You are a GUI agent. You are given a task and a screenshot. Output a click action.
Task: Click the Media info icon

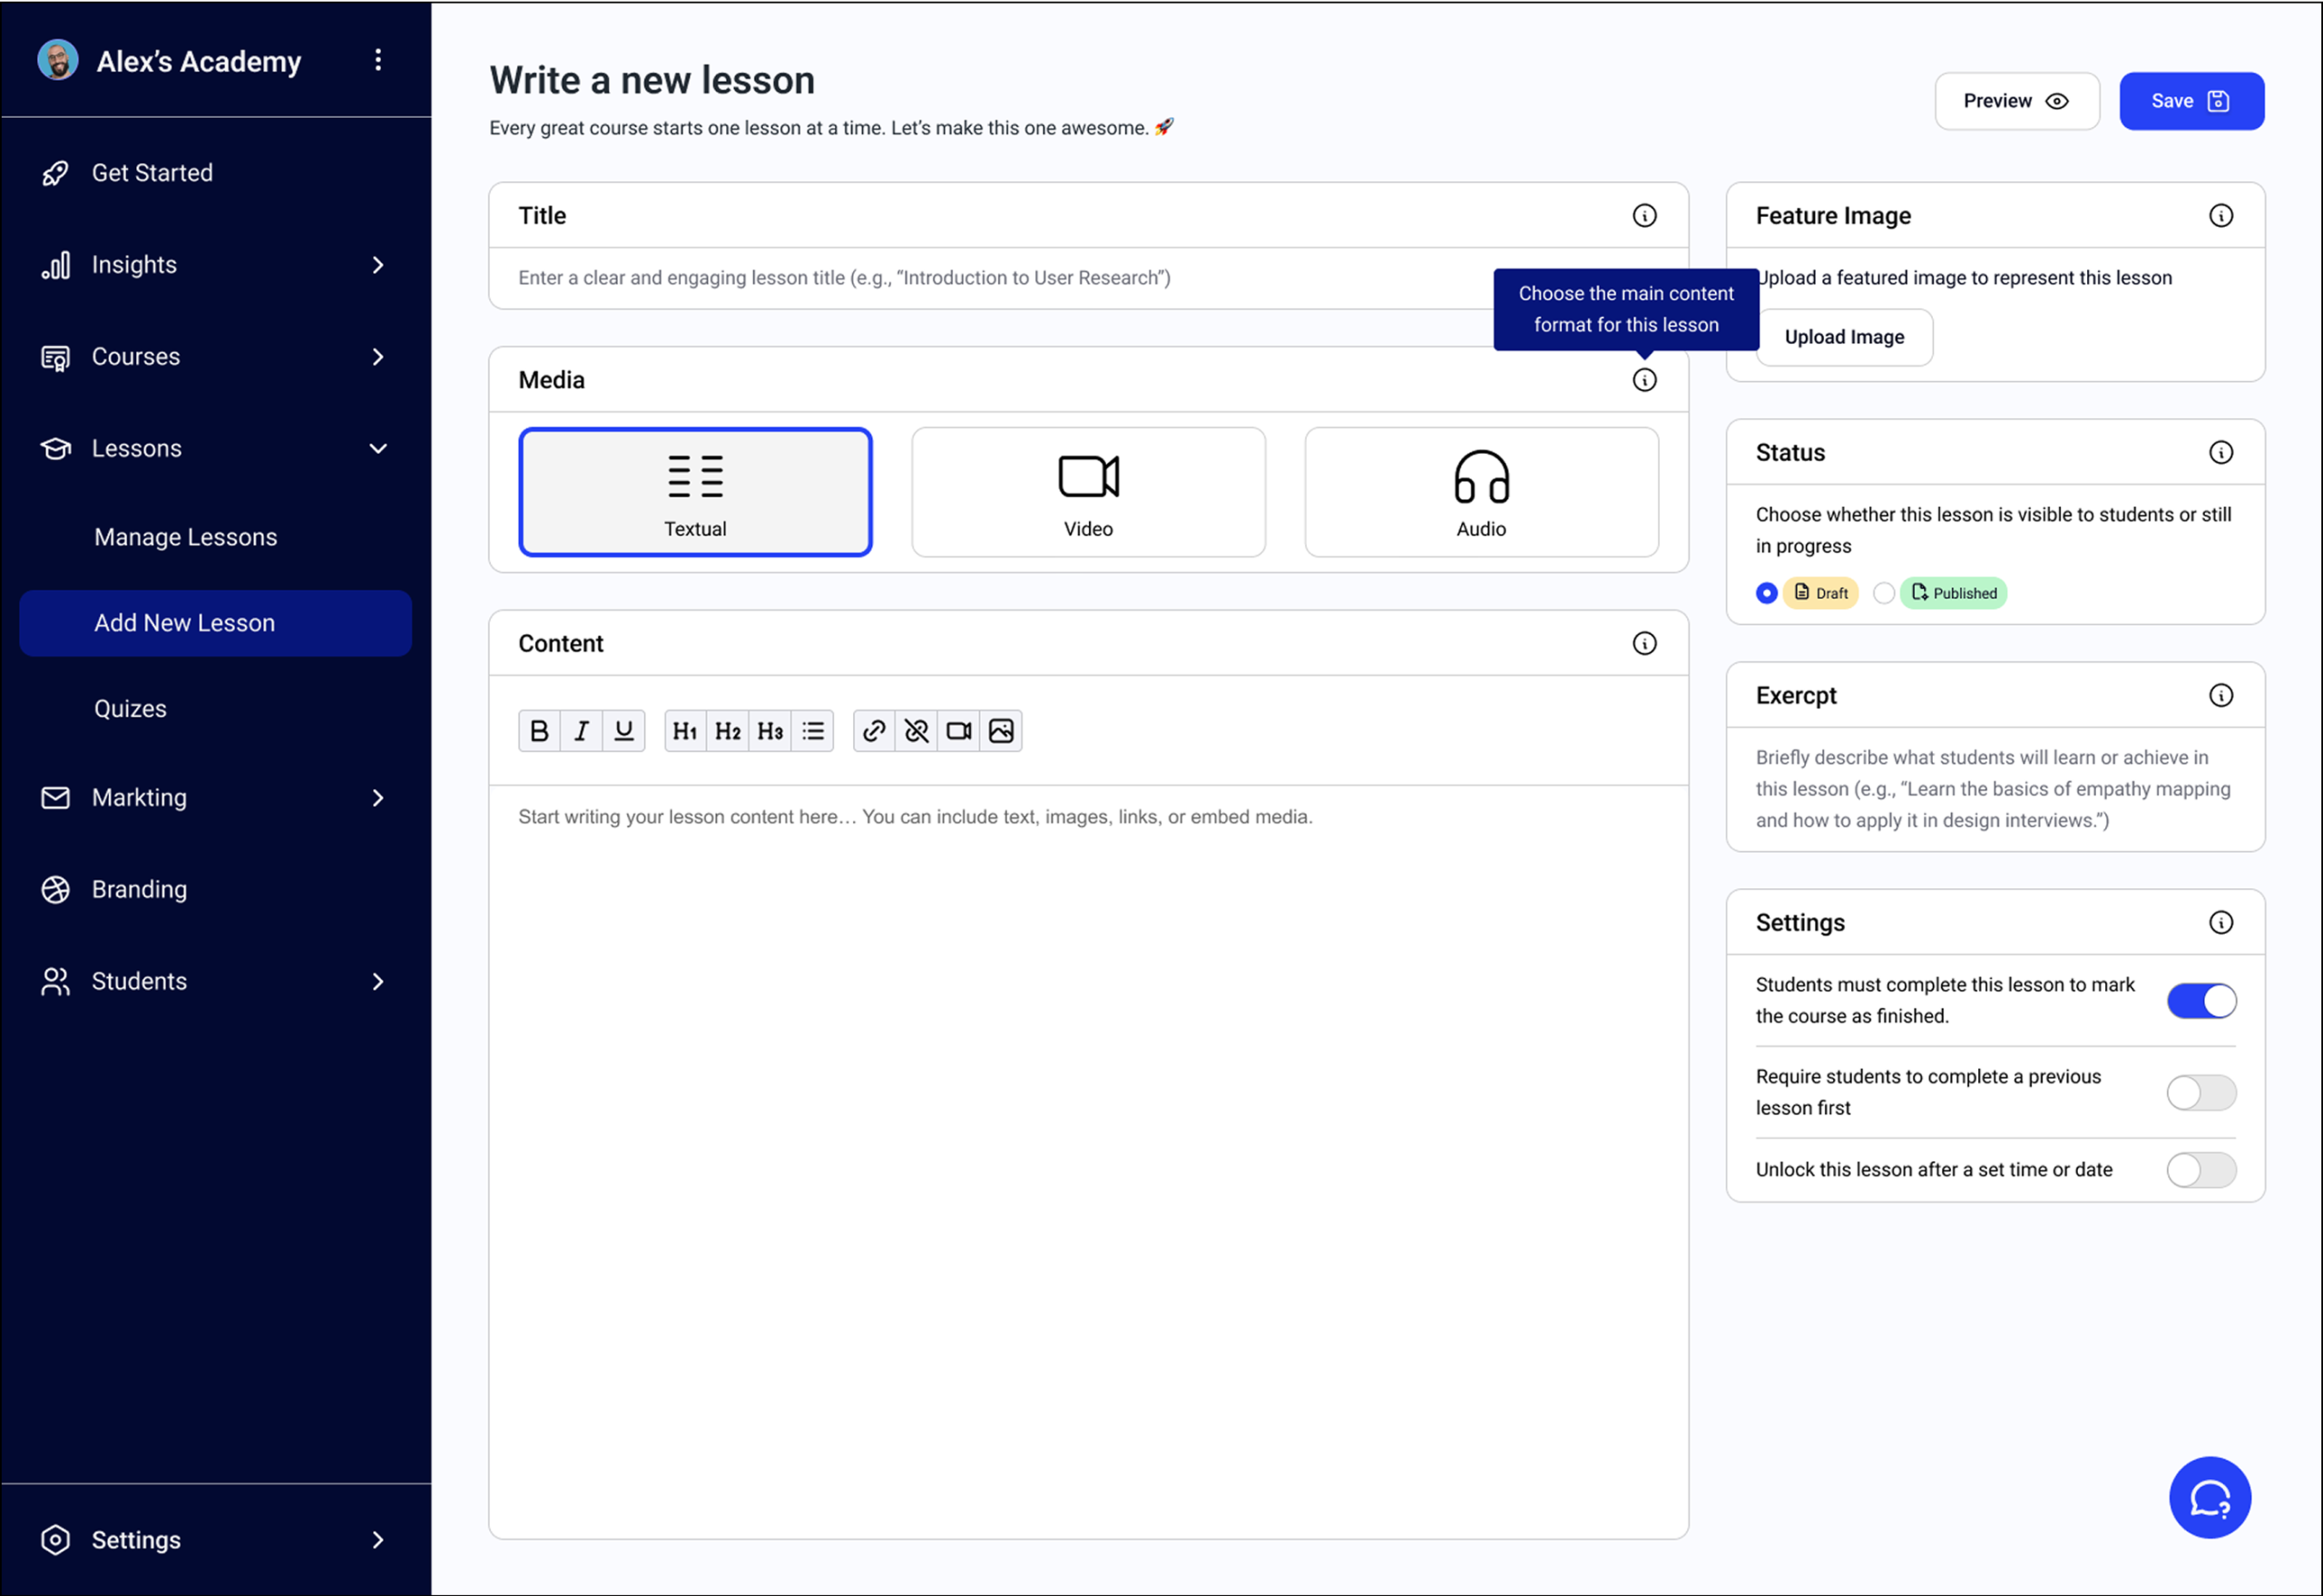(x=1644, y=380)
